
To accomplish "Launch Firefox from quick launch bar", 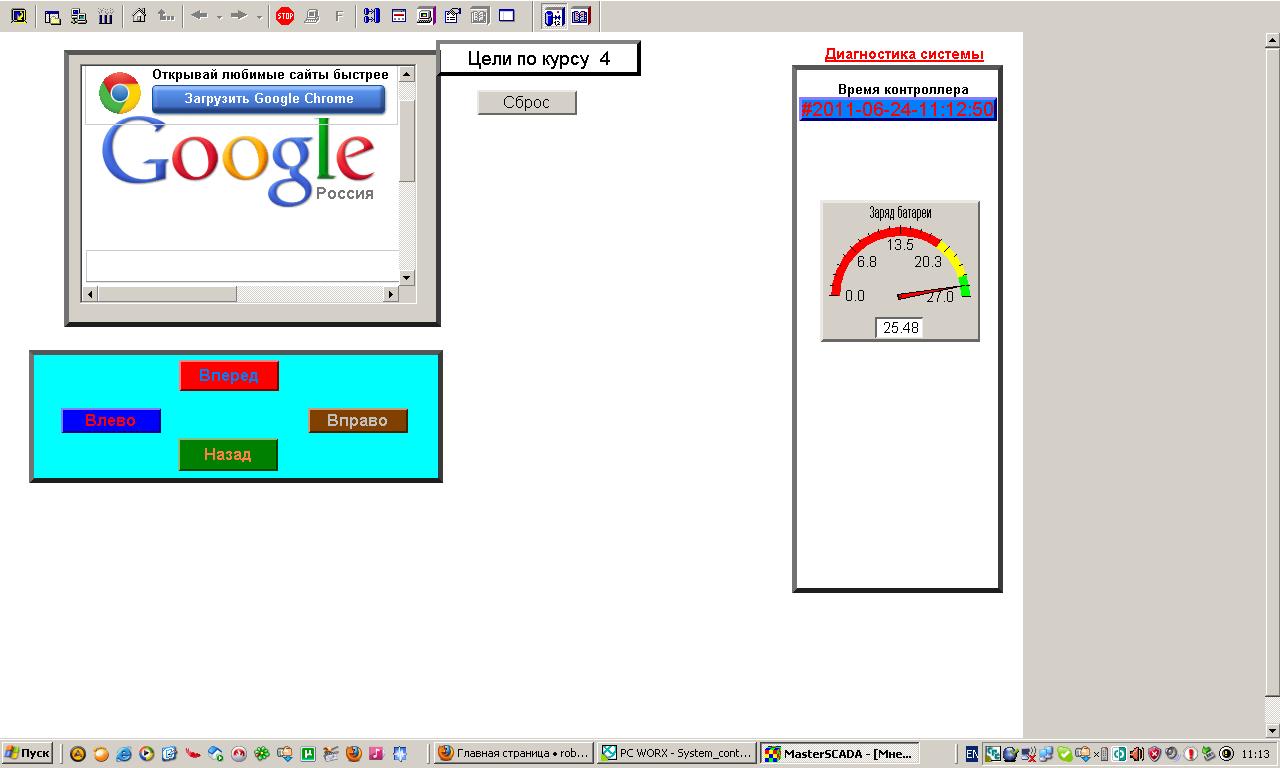I will [x=354, y=754].
